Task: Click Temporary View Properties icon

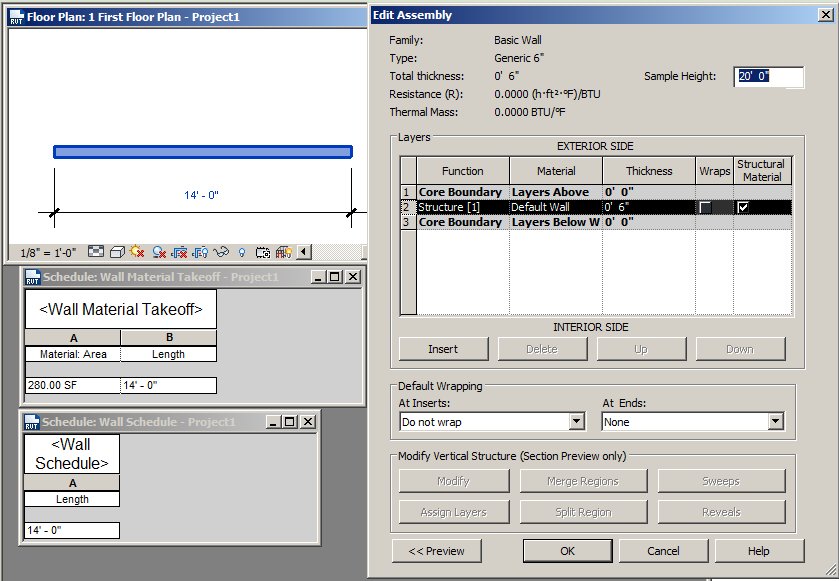Action: point(263,253)
